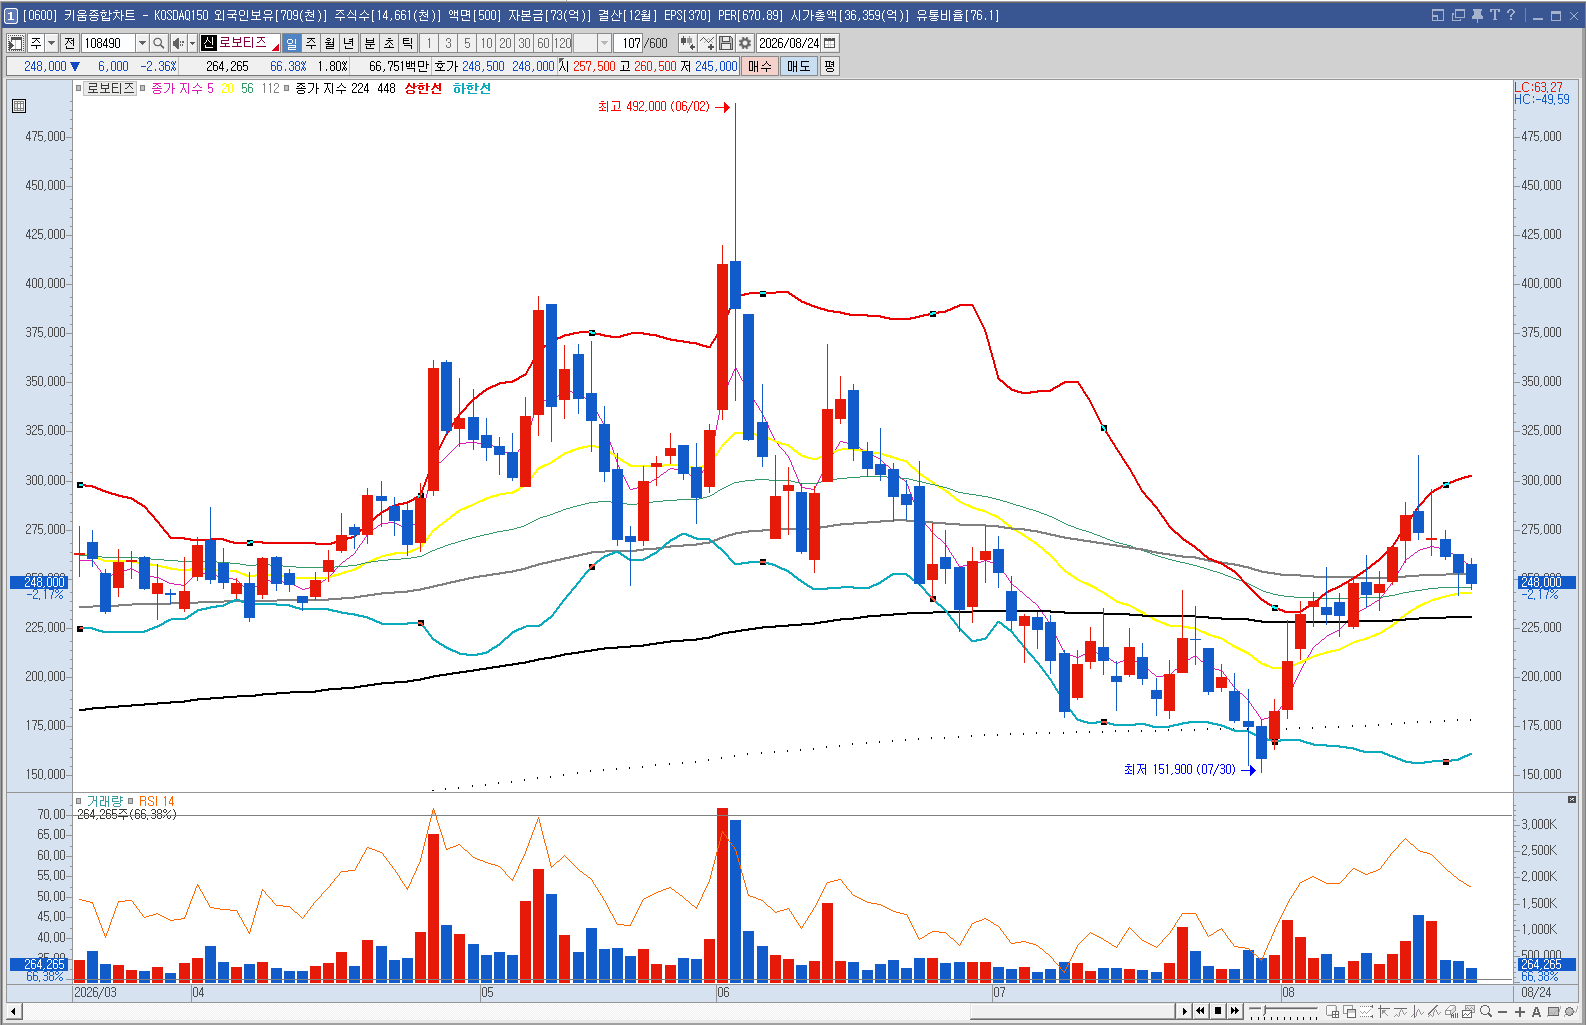Click the 평 button next to 매도
This screenshot has height=1025, width=1586.
tap(830, 66)
